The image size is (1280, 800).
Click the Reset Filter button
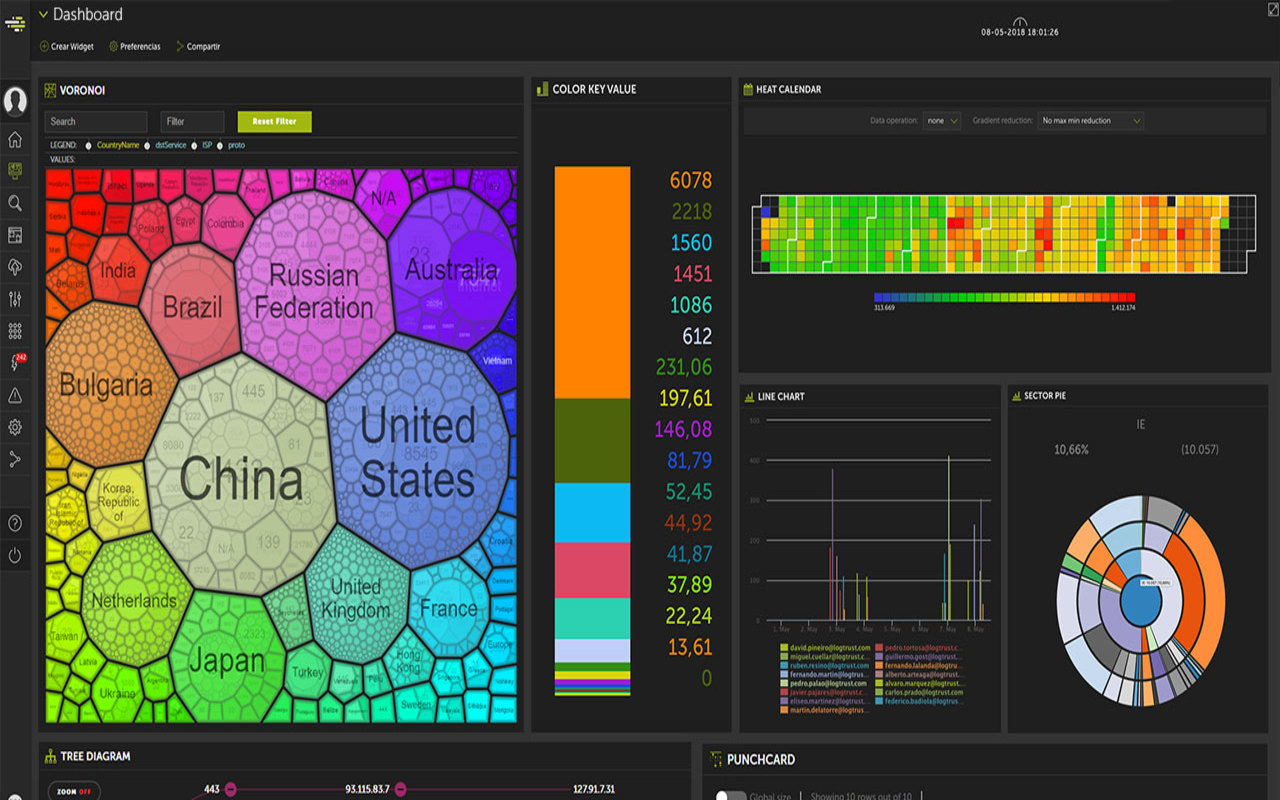(x=274, y=121)
